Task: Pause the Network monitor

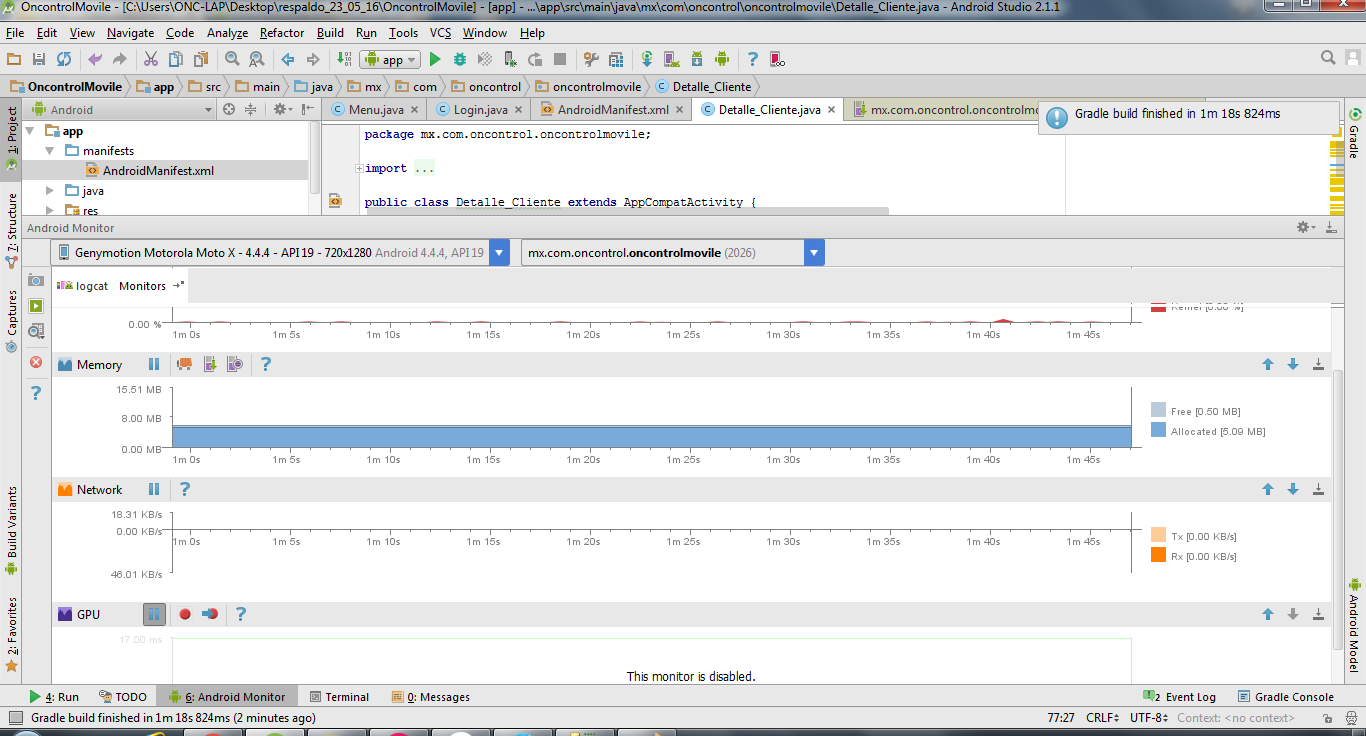Action: (154, 490)
